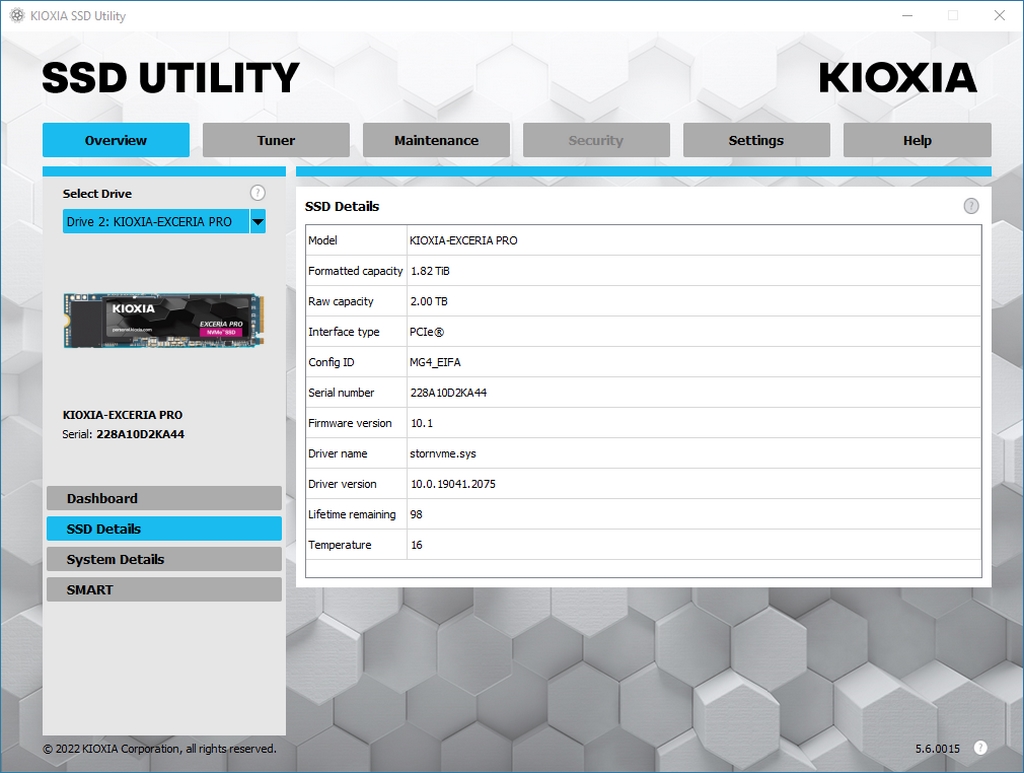Image resolution: width=1024 pixels, height=773 pixels.
Task: Click the help icon beside version 5.6.0015
Action: point(980,748)
